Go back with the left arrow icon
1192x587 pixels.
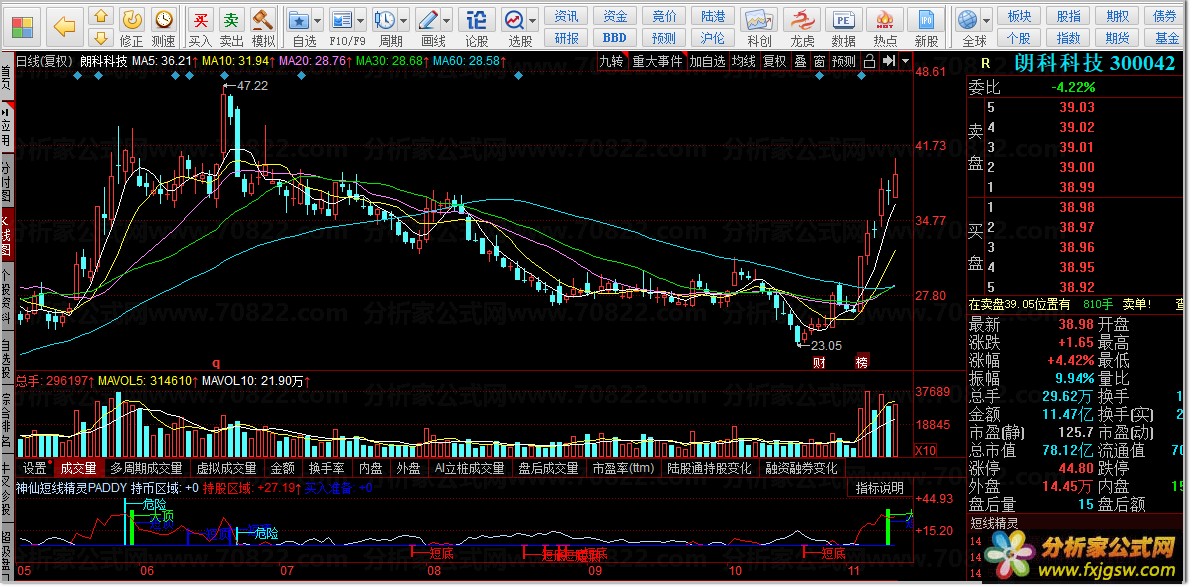pos(65,27)
